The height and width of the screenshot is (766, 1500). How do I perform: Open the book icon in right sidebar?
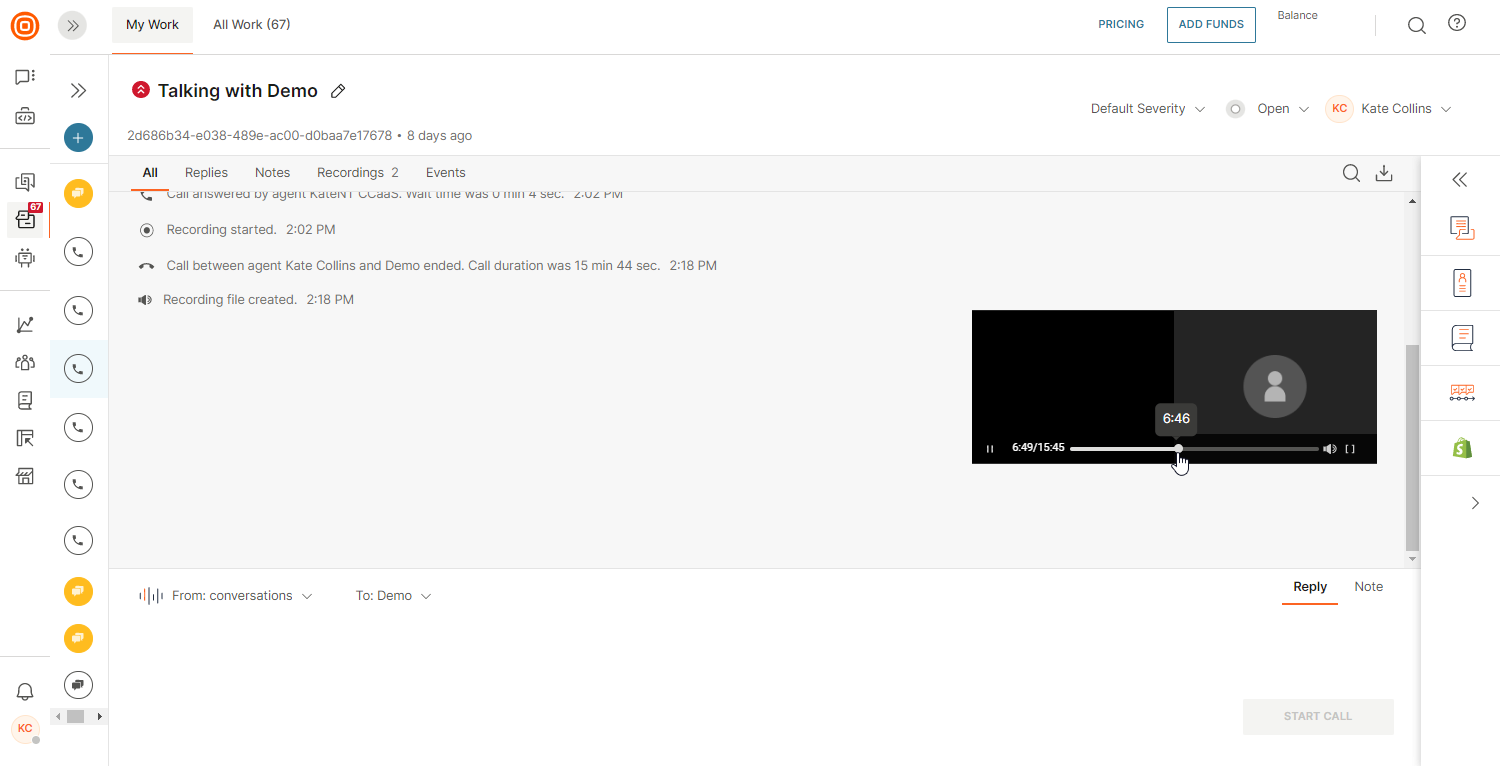(x=1462, y=338)
